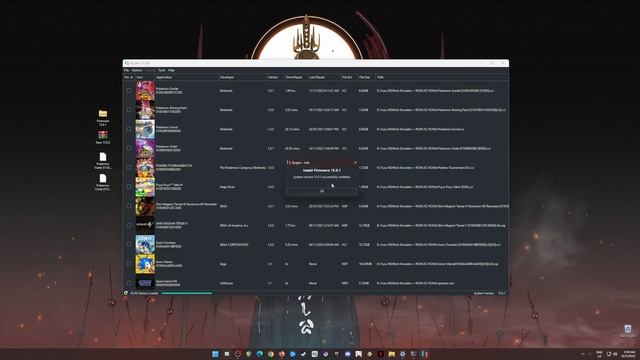Click 'The Pokemon Company/Nintendo' developer cell
Screen dimensions: 640x360
[242, 167]
